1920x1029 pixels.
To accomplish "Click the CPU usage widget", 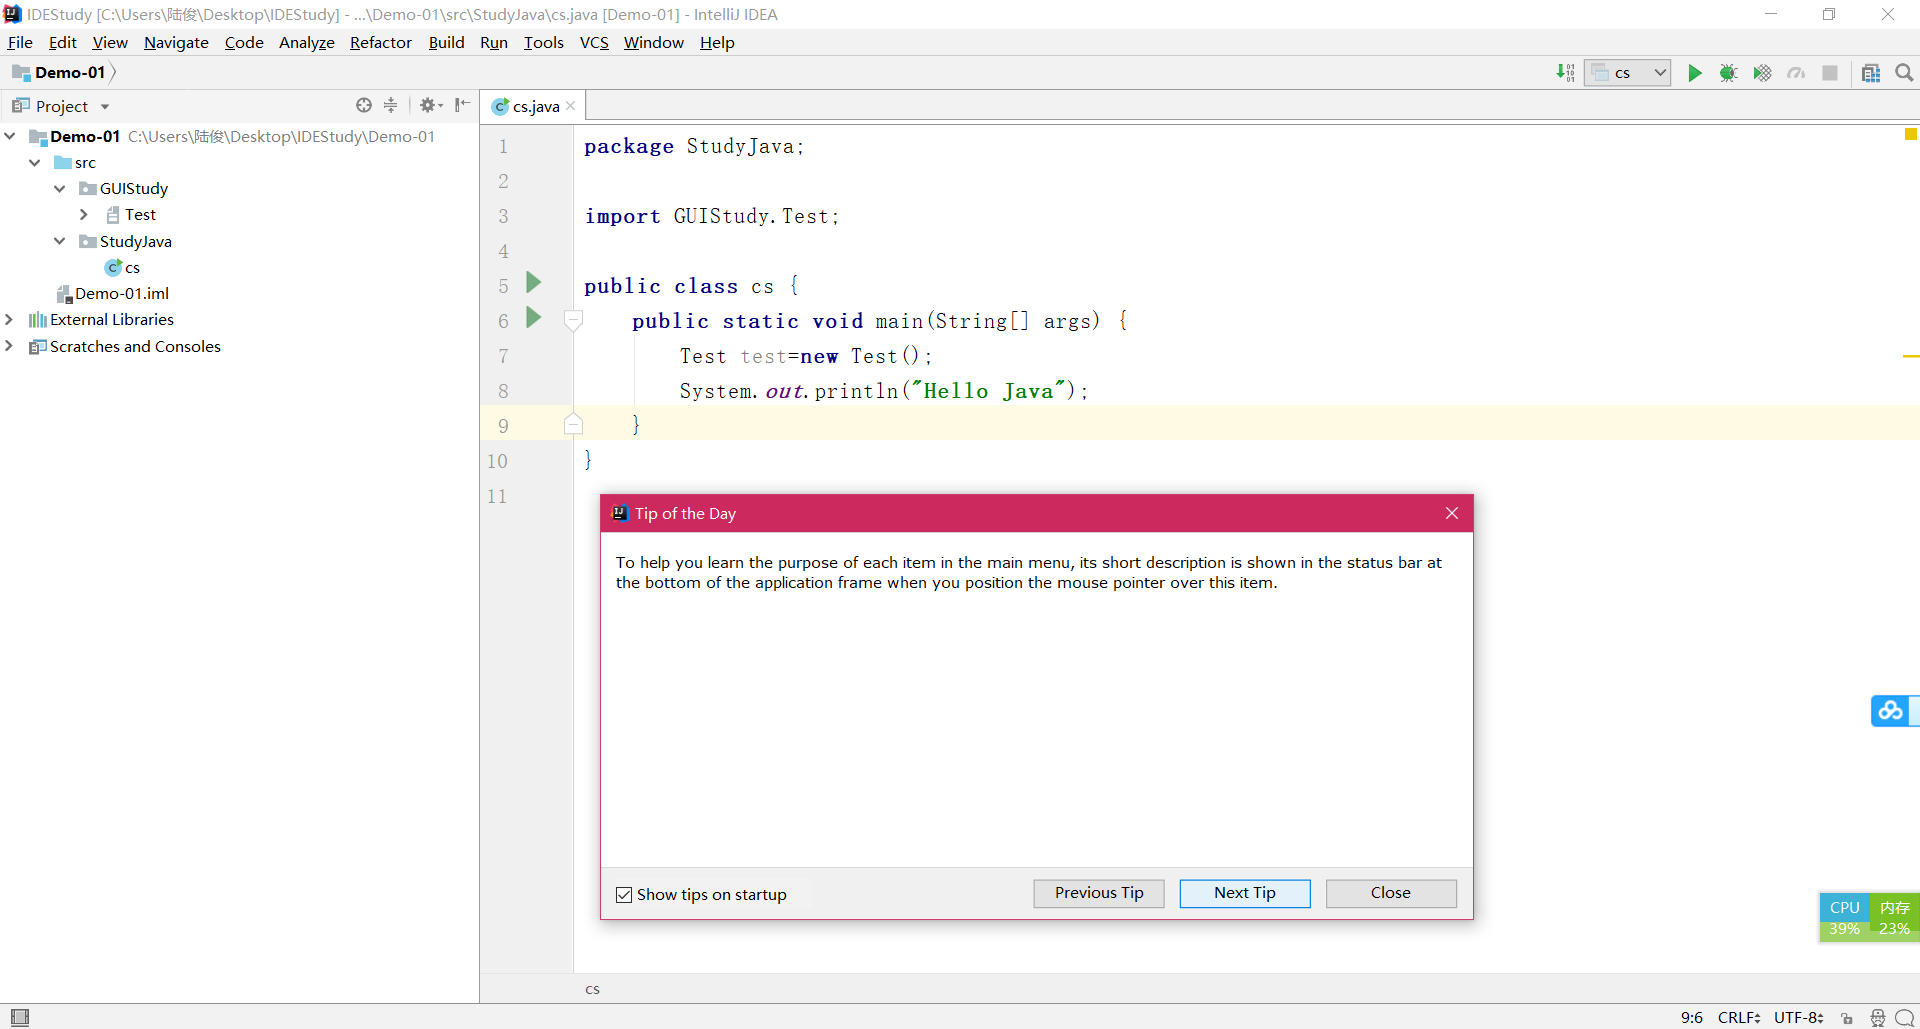I will [1844, 917].
